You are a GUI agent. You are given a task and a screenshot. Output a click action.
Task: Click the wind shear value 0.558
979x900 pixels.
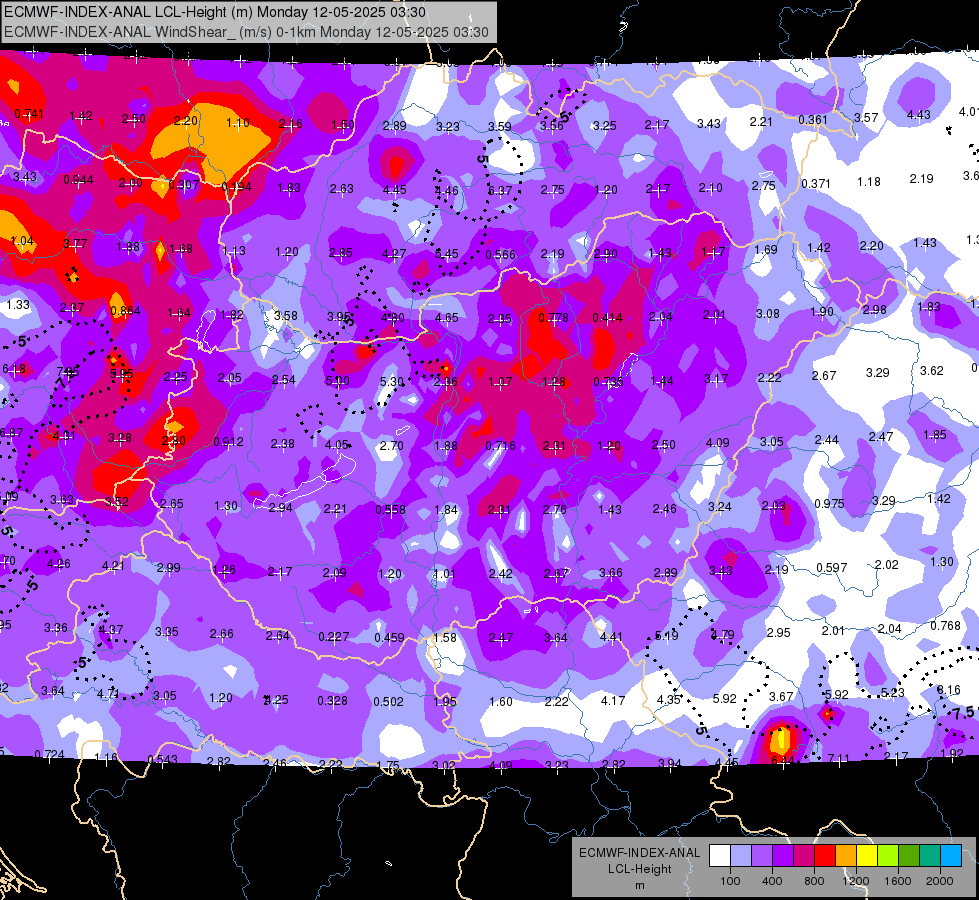(391, 510)
